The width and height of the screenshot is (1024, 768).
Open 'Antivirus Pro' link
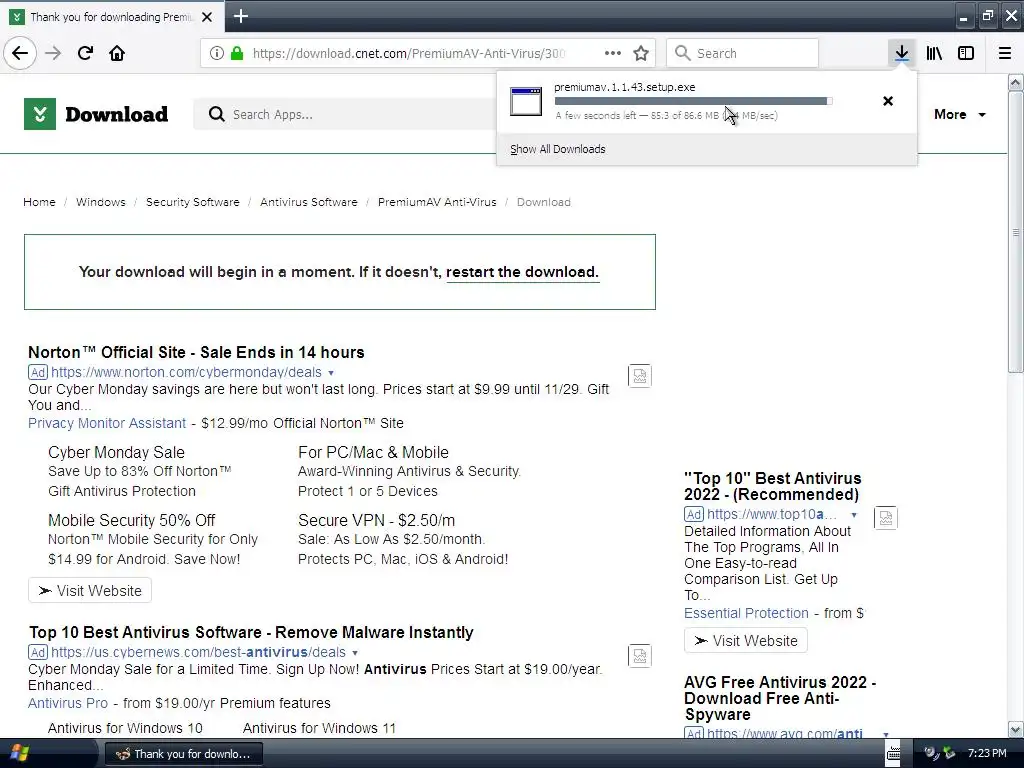click(x=68, y=703)
